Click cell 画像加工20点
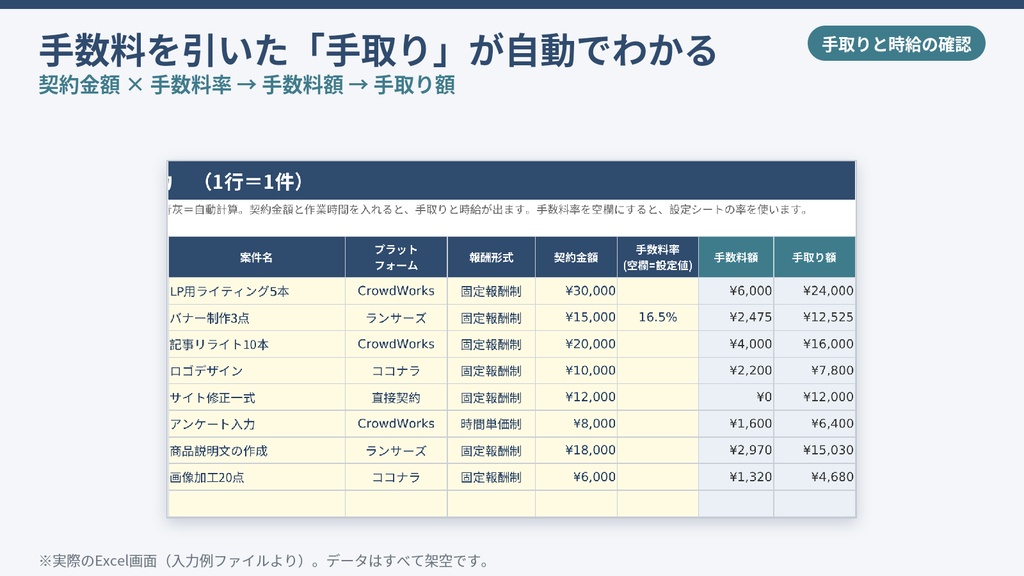1024x576 pixels. (x=256, y=477)
